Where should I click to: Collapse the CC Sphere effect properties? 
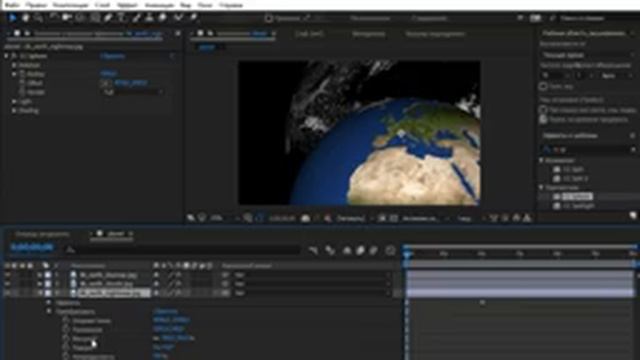[x=6, y=56]
